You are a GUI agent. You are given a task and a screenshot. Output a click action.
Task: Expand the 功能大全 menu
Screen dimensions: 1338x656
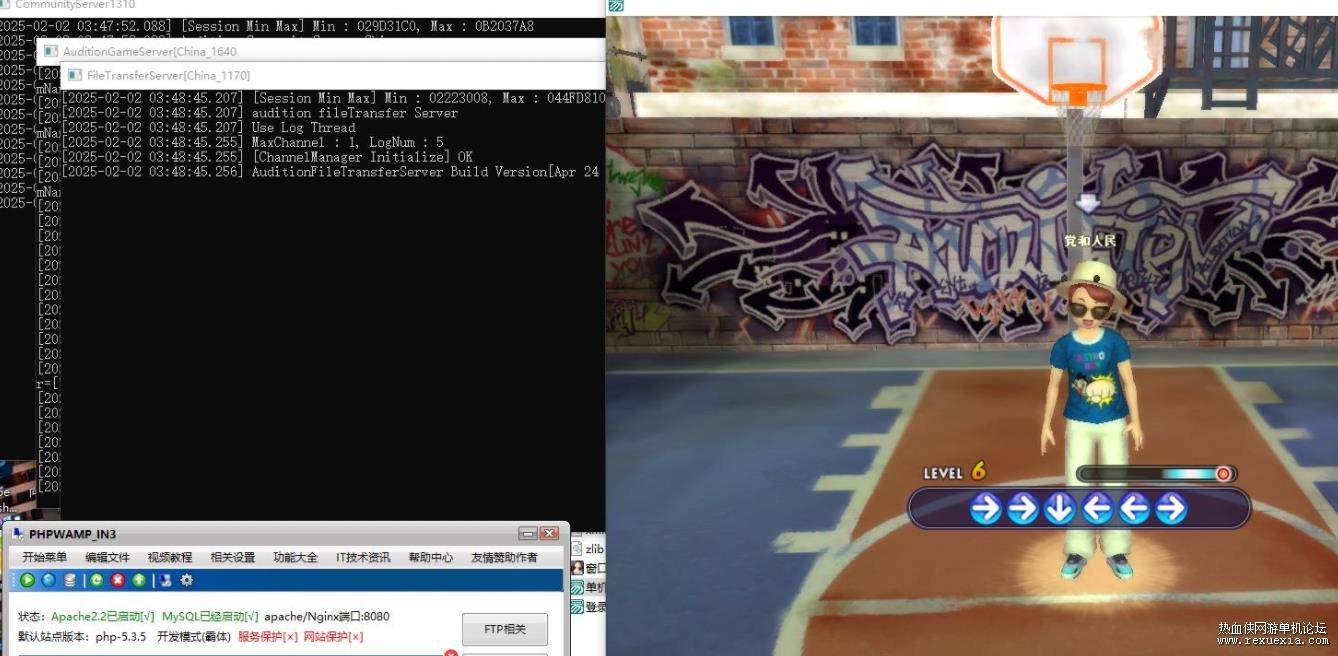coord(295,557)
